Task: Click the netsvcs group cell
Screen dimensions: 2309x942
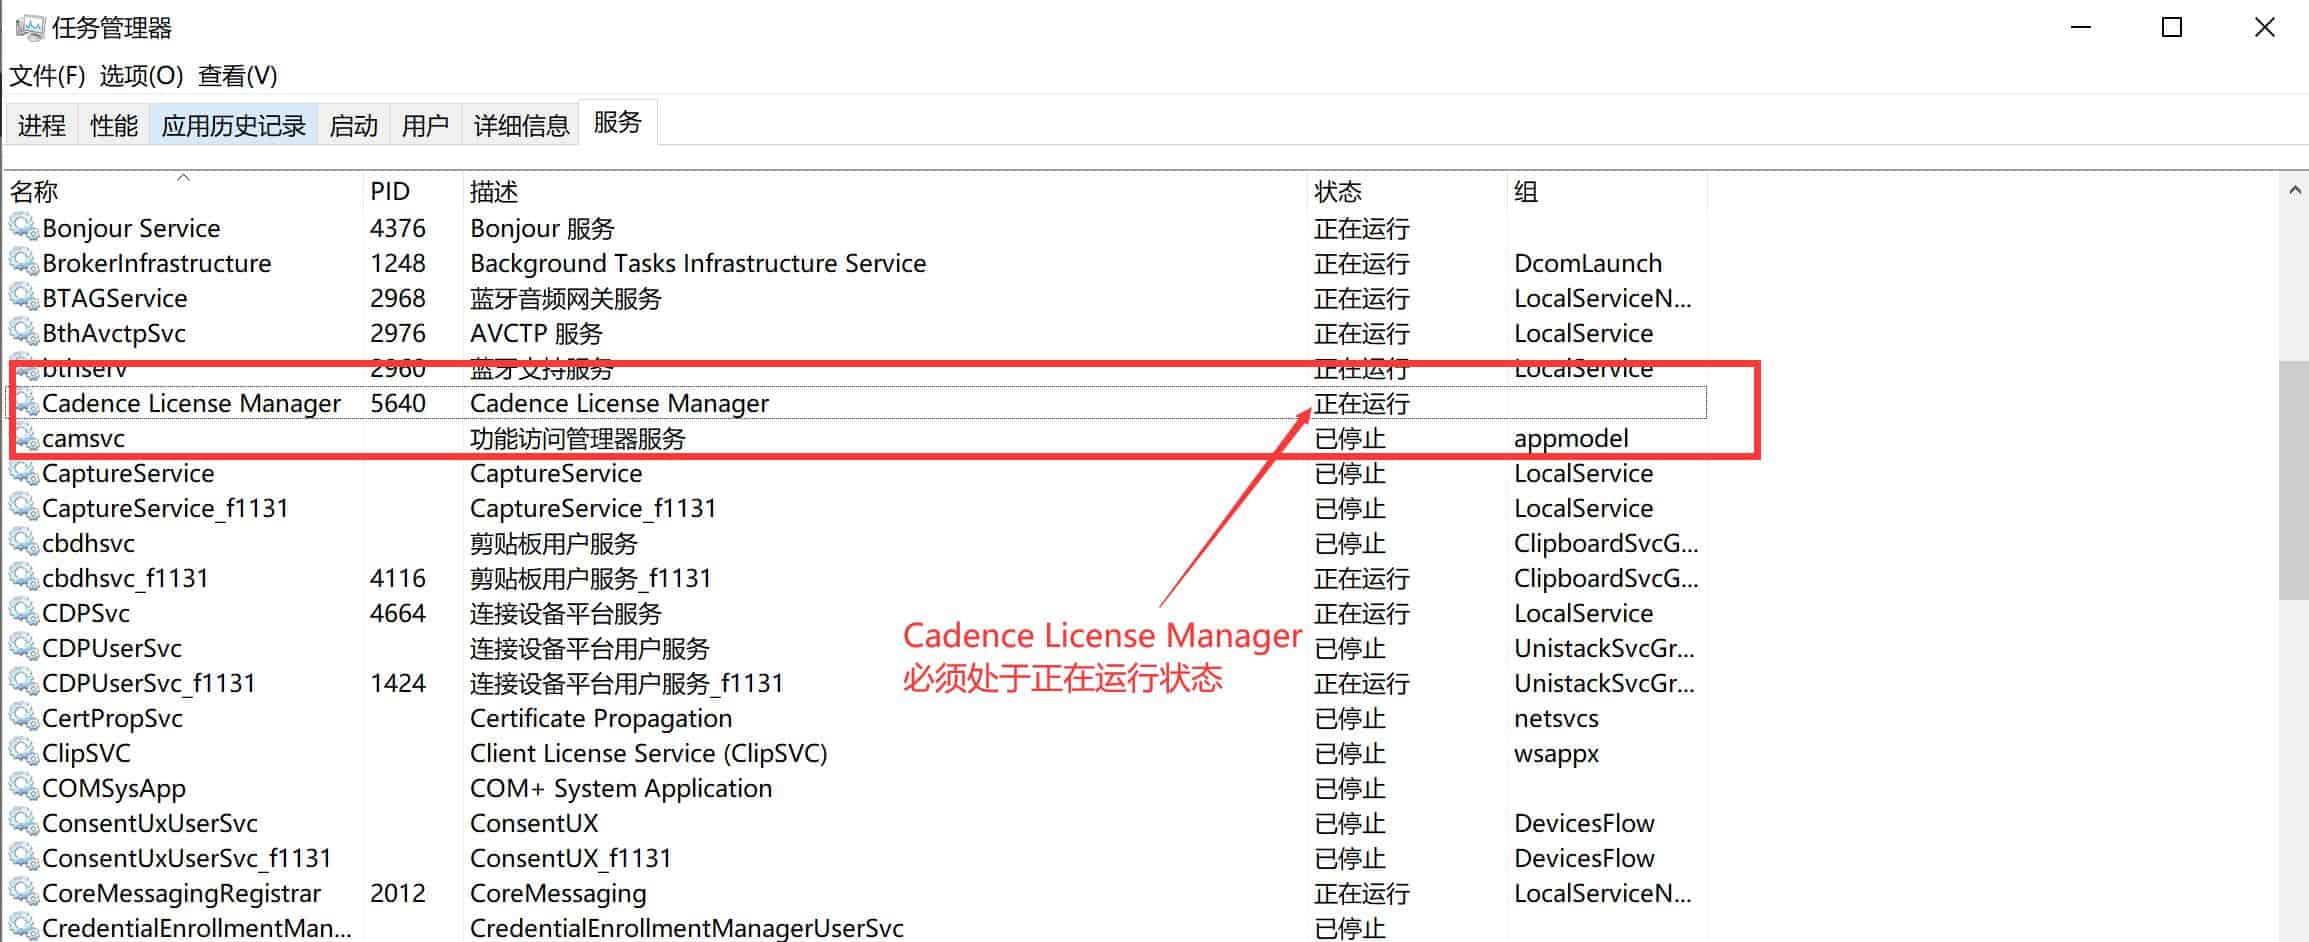Action: point(1556,718)
